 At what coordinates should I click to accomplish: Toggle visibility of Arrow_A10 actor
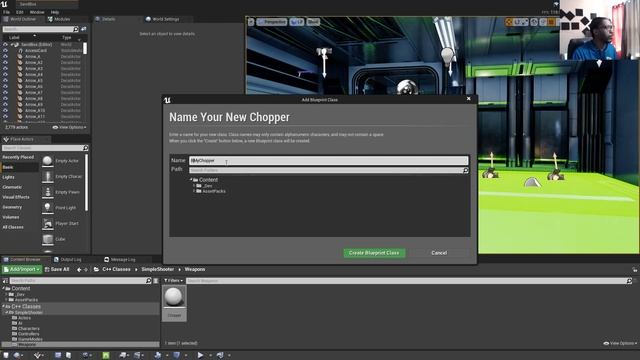5,110
